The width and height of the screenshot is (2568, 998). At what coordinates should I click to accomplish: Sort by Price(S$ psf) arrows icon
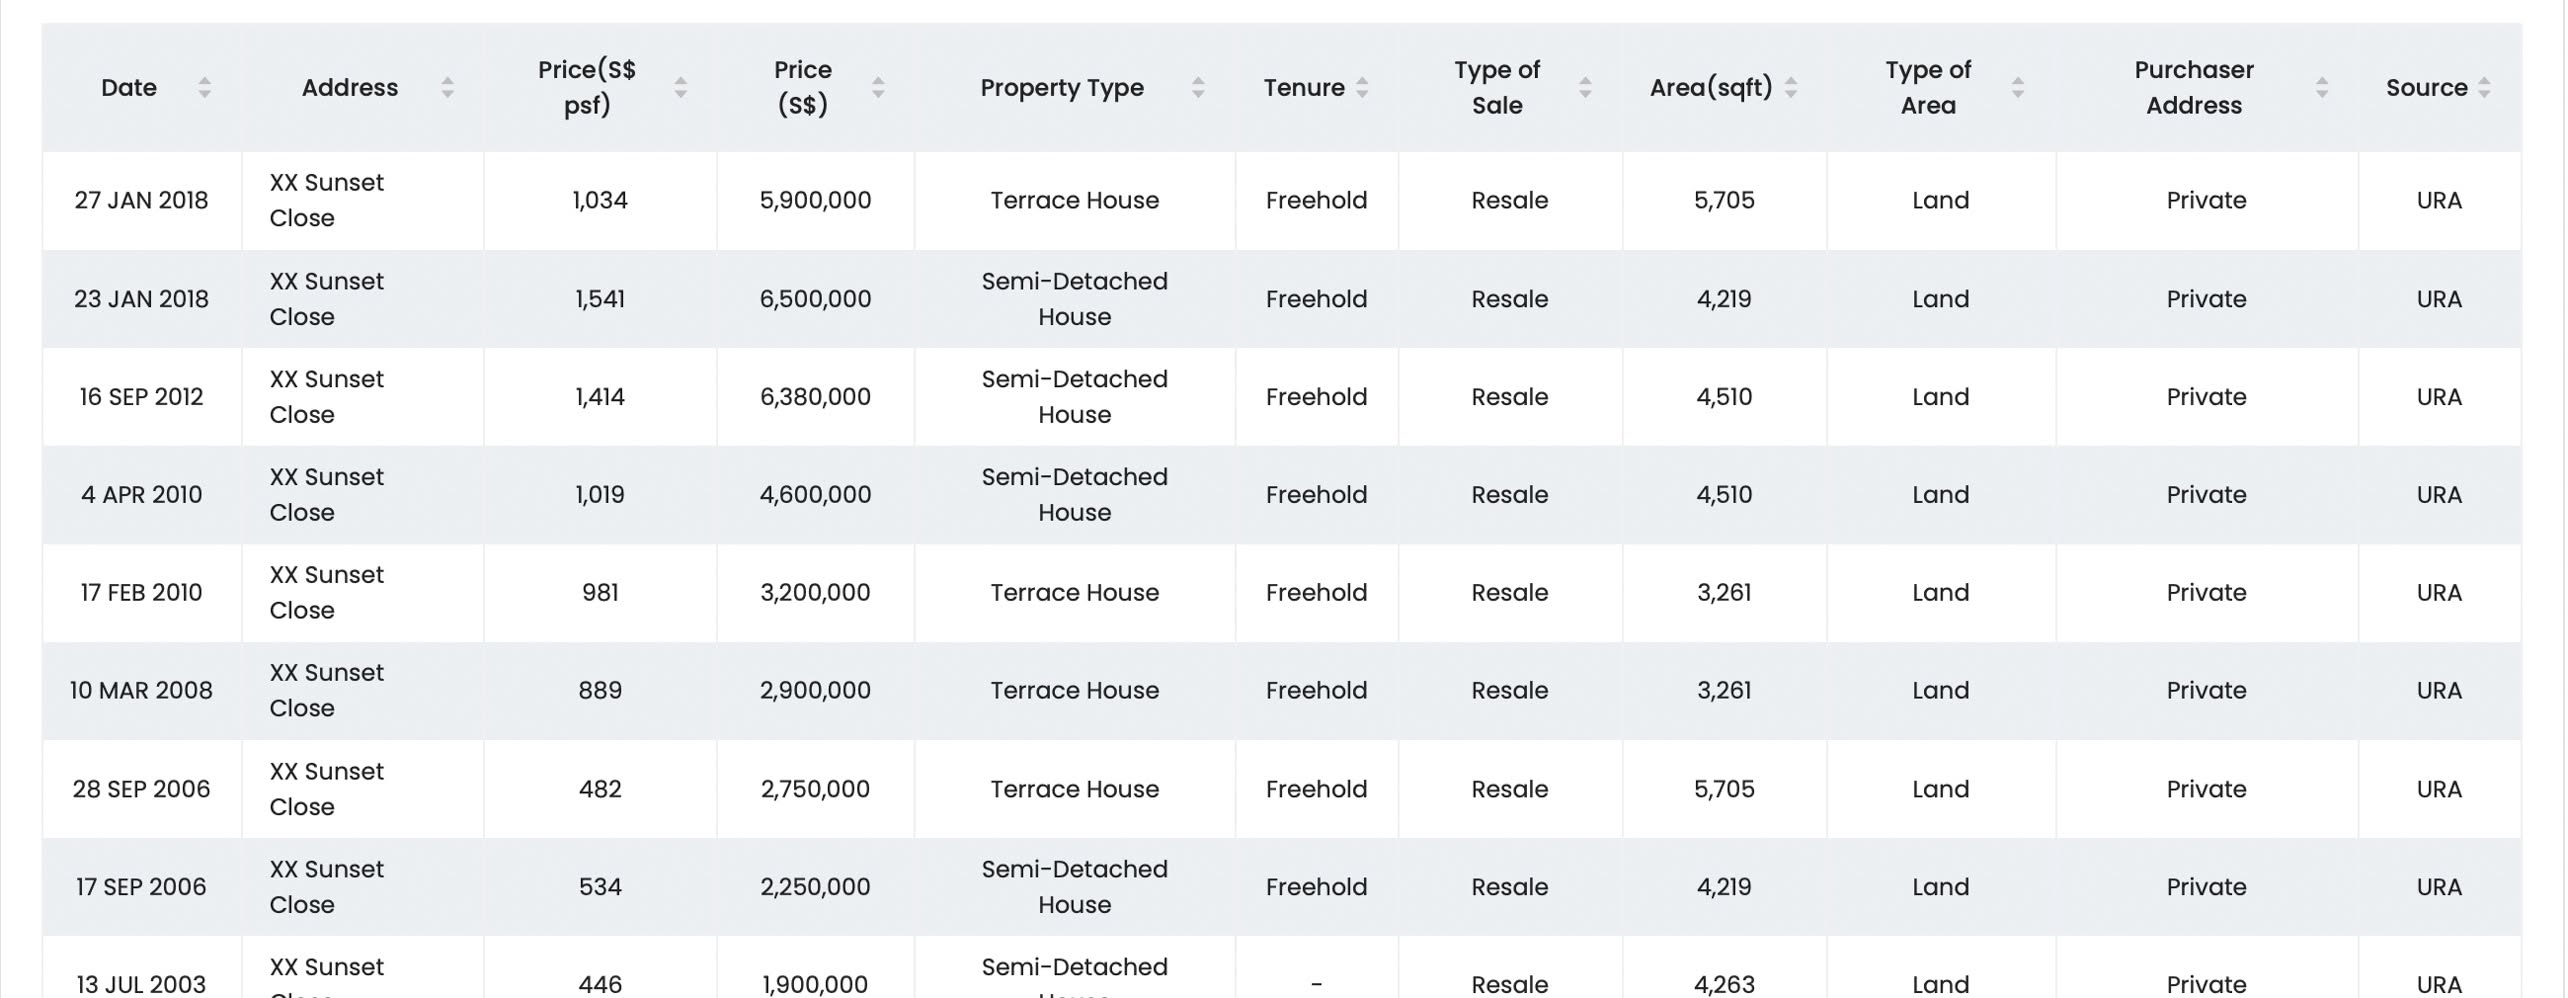click(x=680, y=88)
